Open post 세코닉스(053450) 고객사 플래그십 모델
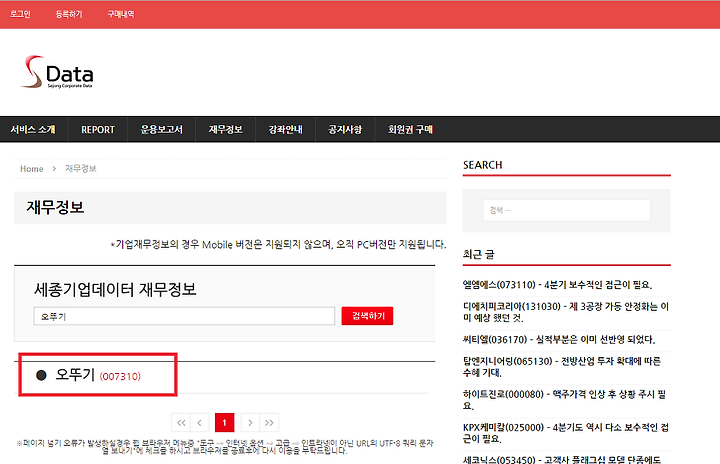 (562, 459)
